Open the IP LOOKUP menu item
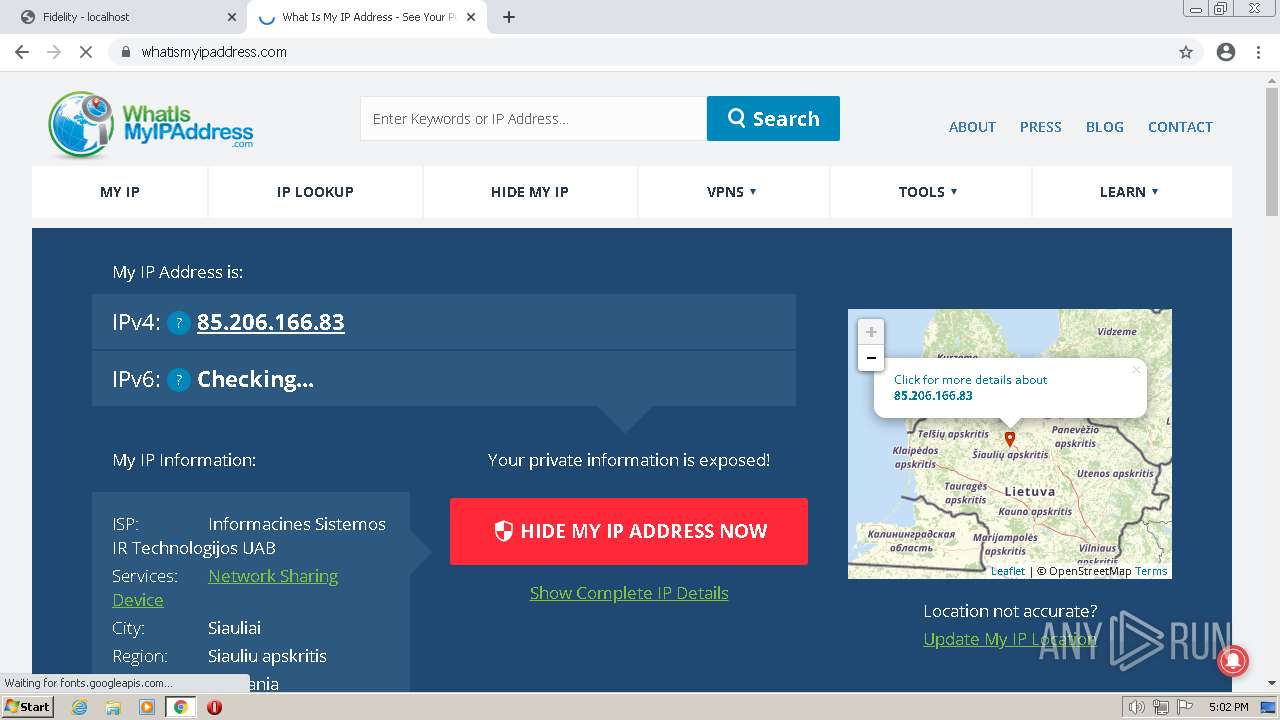The image size is (1280, 720). coord(315,192)
